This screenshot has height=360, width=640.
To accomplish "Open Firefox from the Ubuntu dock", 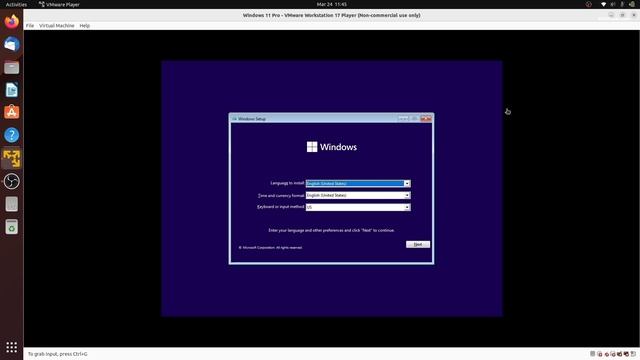I will (11, 21).
